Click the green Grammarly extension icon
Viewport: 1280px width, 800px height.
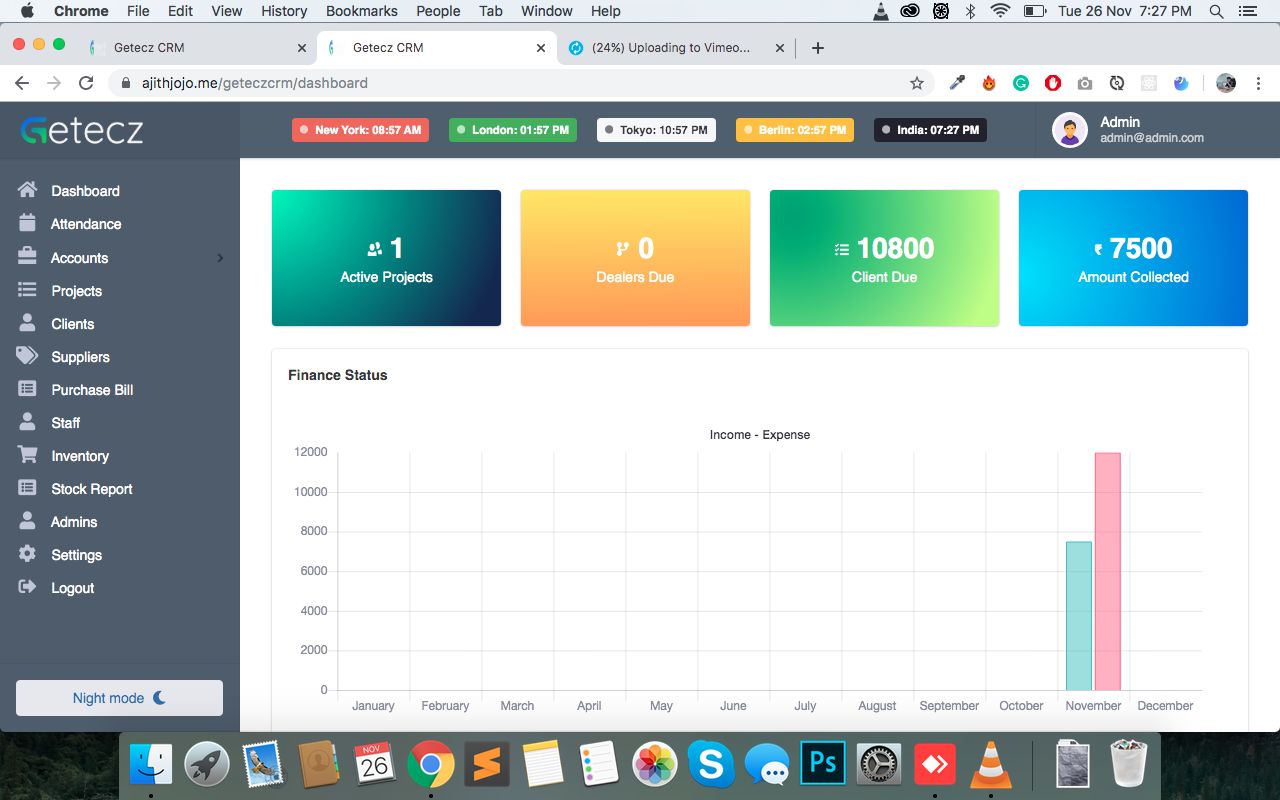(1021, 83)
